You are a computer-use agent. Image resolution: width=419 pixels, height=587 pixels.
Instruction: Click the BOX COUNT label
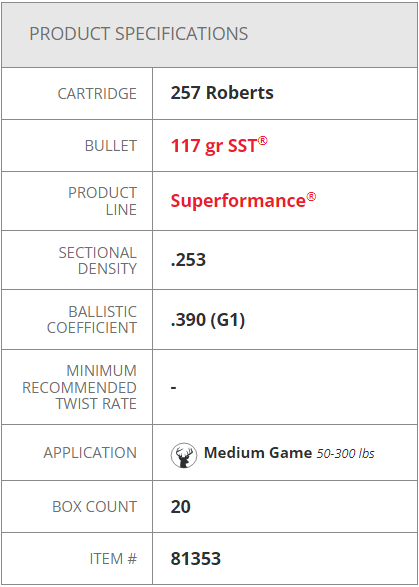(95, 507)
